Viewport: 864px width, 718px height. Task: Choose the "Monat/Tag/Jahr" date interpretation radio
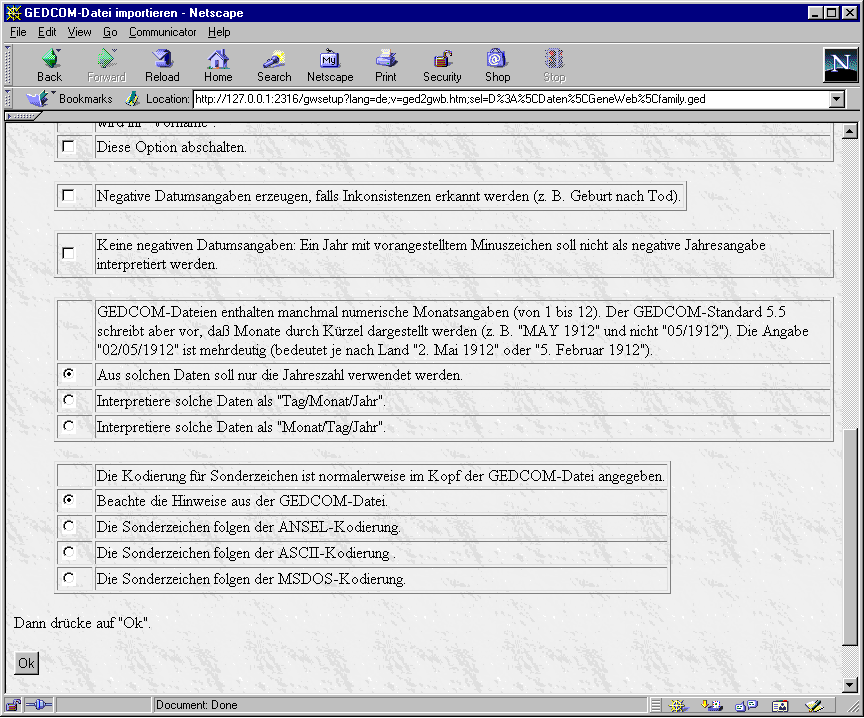[68, 425]
